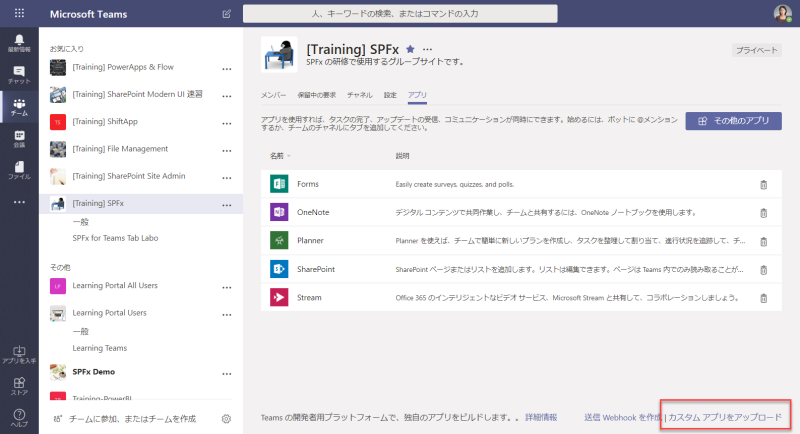This screenshot has height=434, width=800.
Task: Delete the Planner app with trash icon
Action: pyautogui.click(x=763, y=241)
